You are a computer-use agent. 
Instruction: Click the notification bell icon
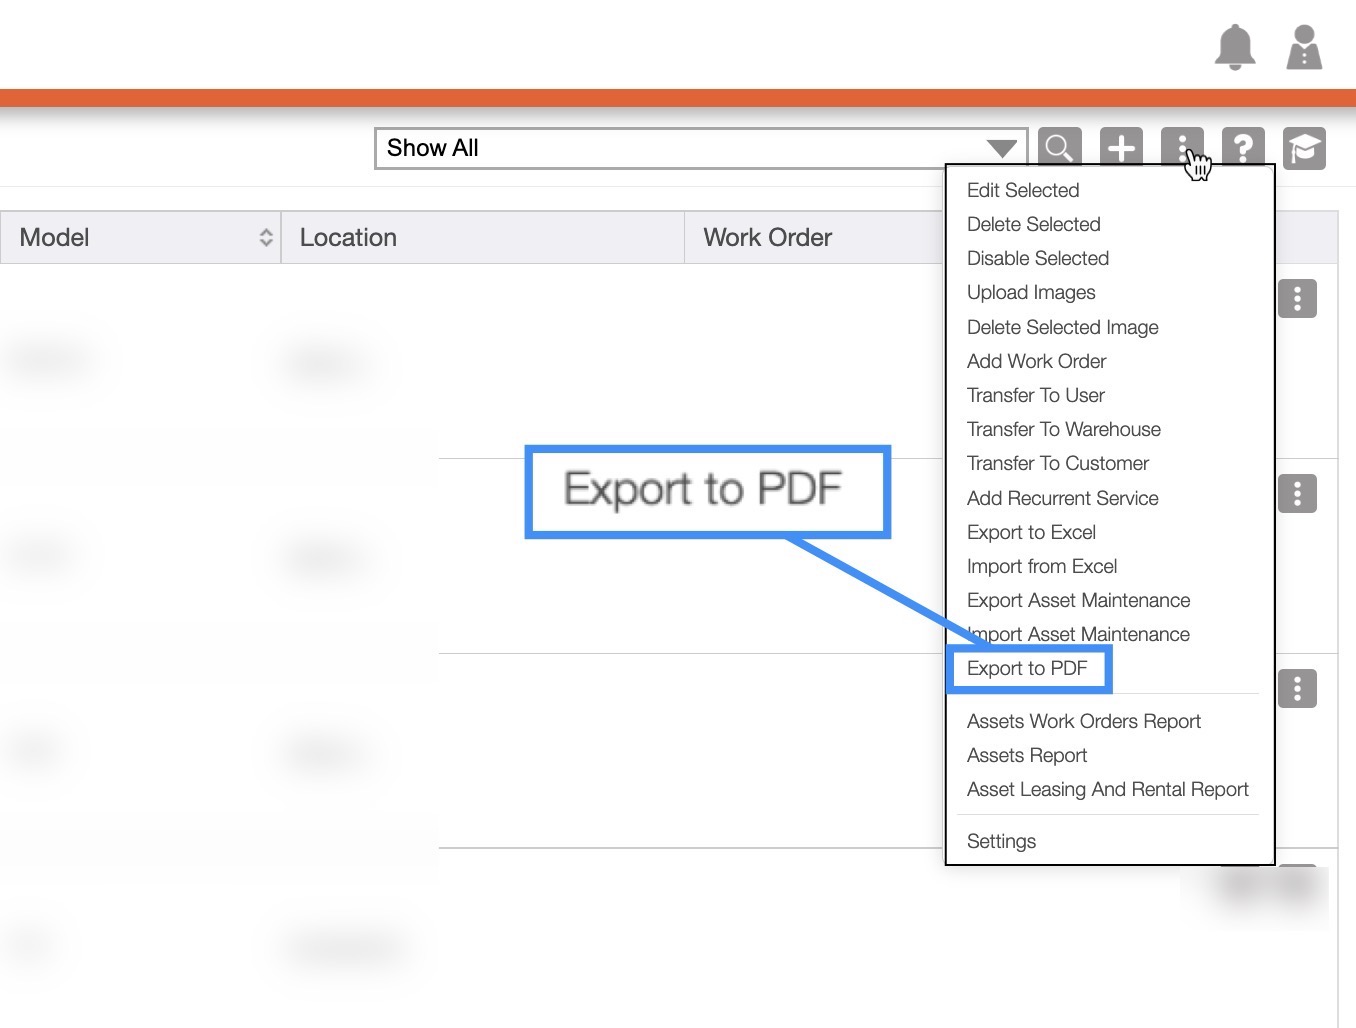tap(1234, 47)
